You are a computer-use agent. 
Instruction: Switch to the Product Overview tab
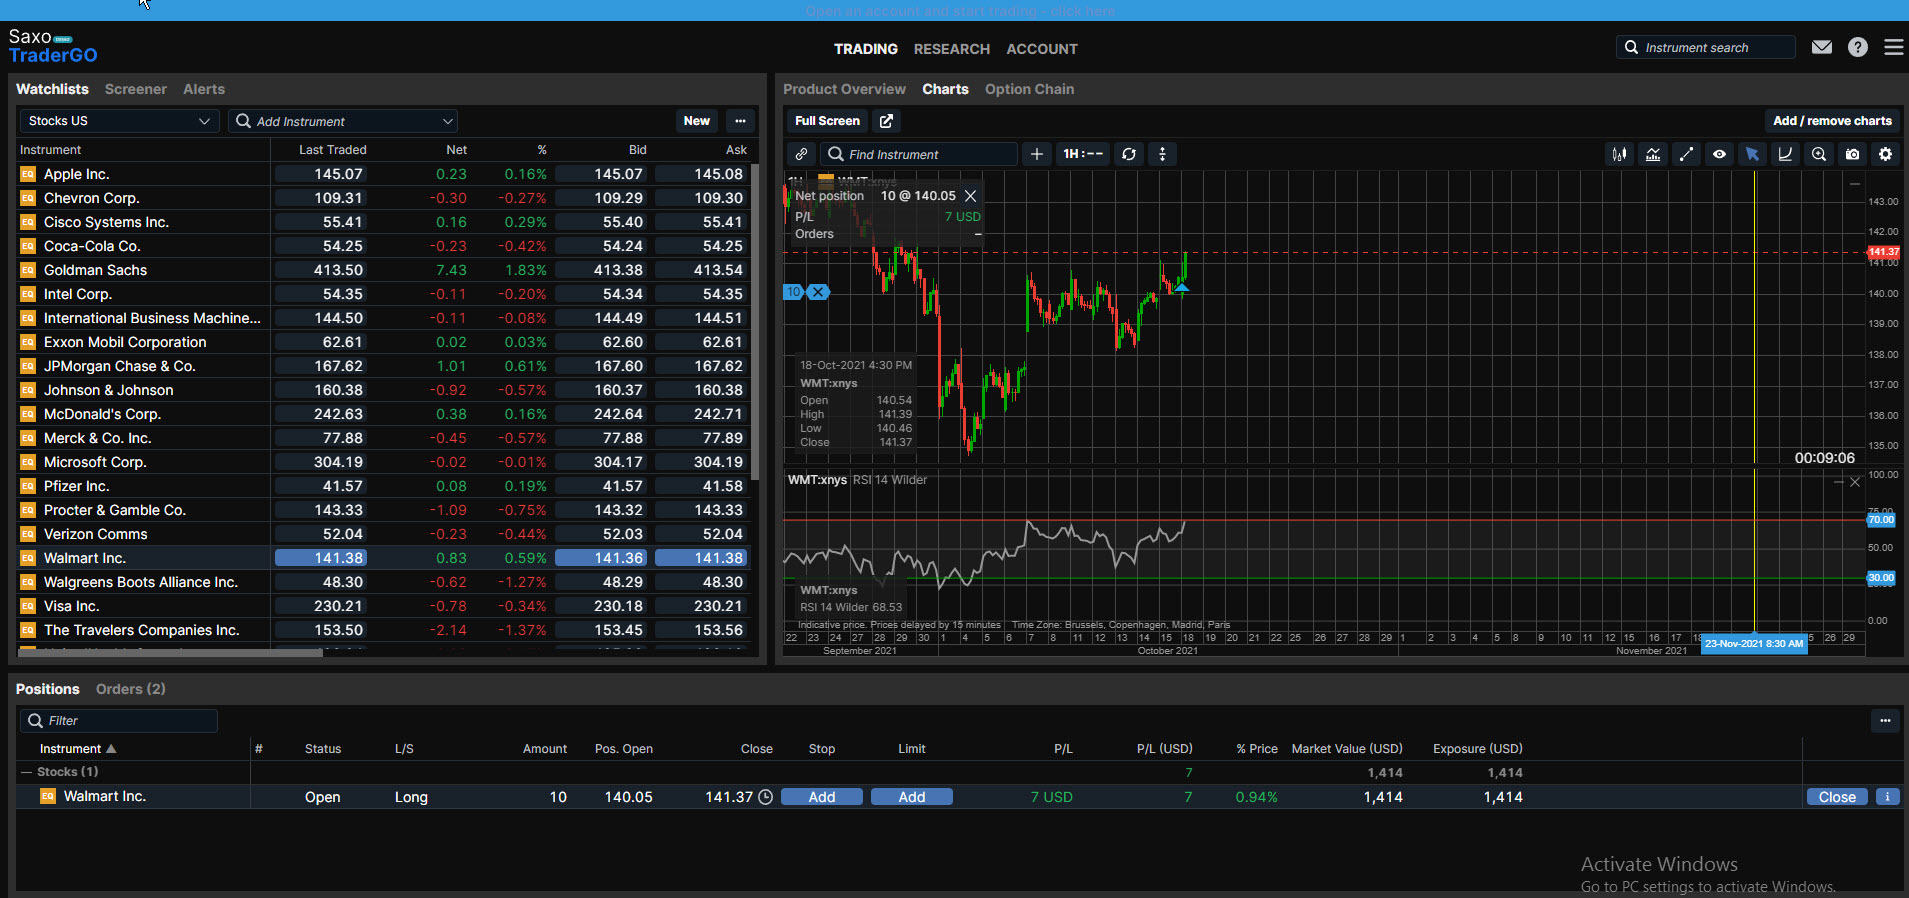(x=844, y=89)
